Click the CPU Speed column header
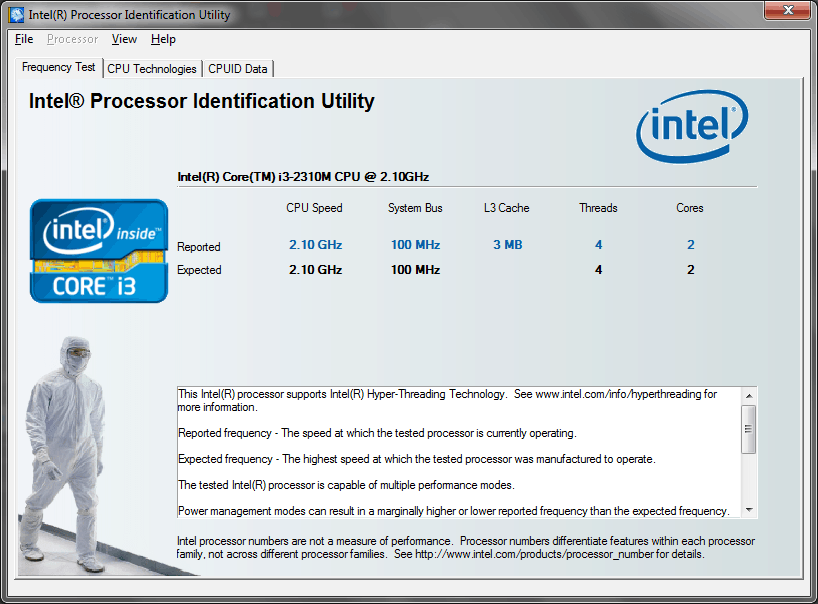This screenshot has width=818, height=604. 314,208
